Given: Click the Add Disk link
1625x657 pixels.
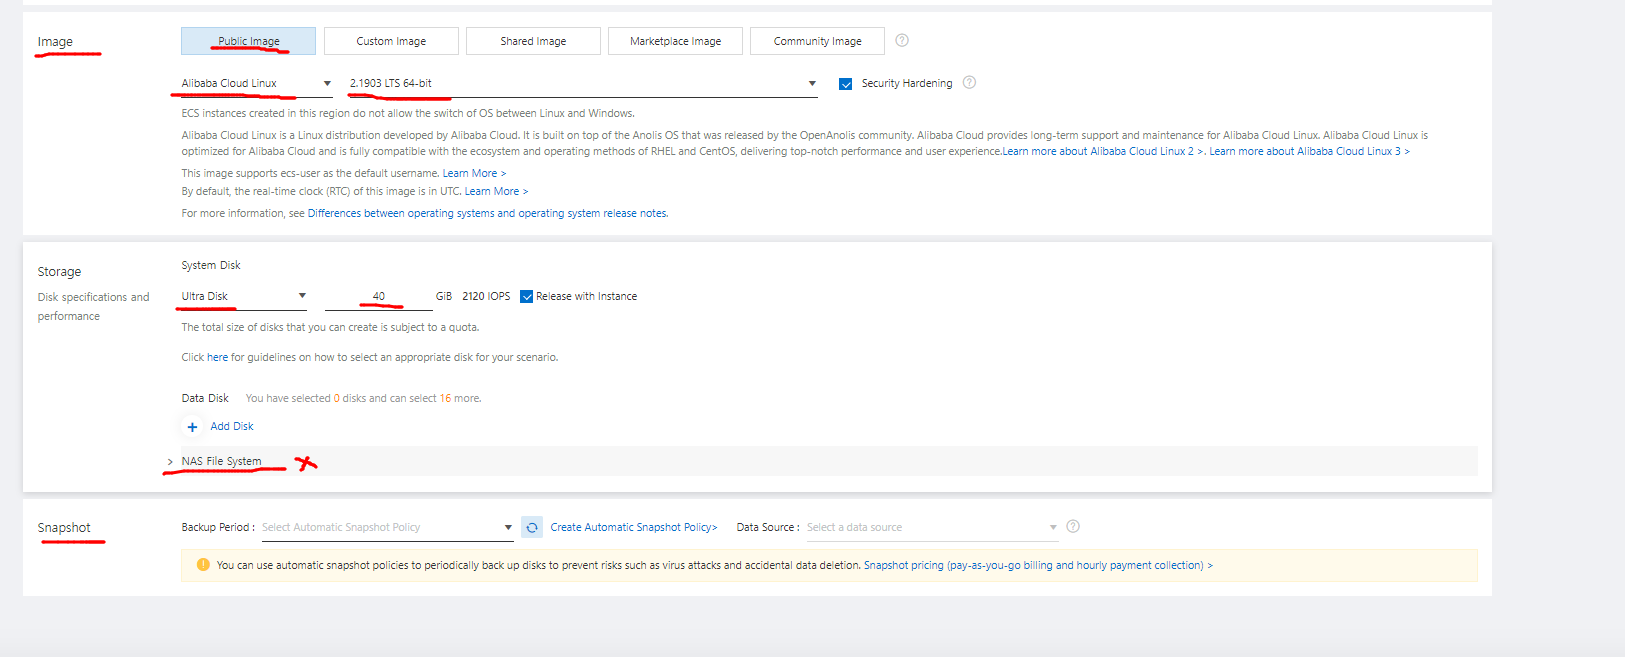Looking at the screenshot, I should [x=232, y=426].
